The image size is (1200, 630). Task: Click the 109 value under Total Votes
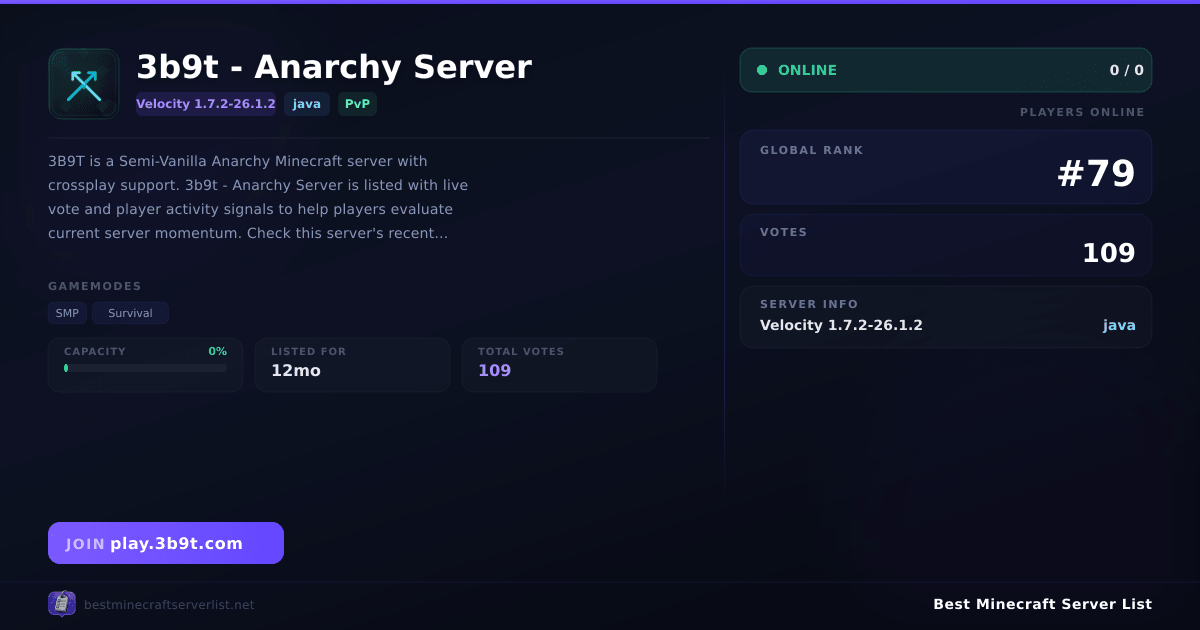point(494,370)
